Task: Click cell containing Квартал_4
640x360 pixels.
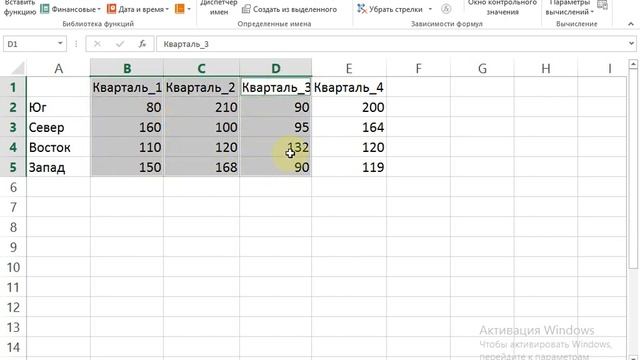Action: point(349,87)
